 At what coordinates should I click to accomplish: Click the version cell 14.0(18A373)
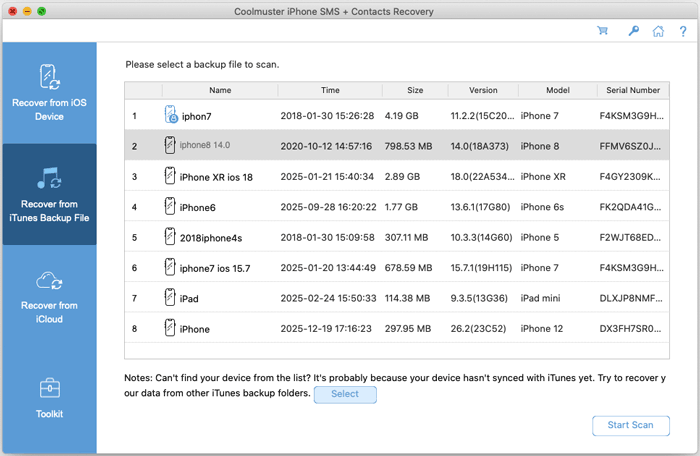click(479, 146)
